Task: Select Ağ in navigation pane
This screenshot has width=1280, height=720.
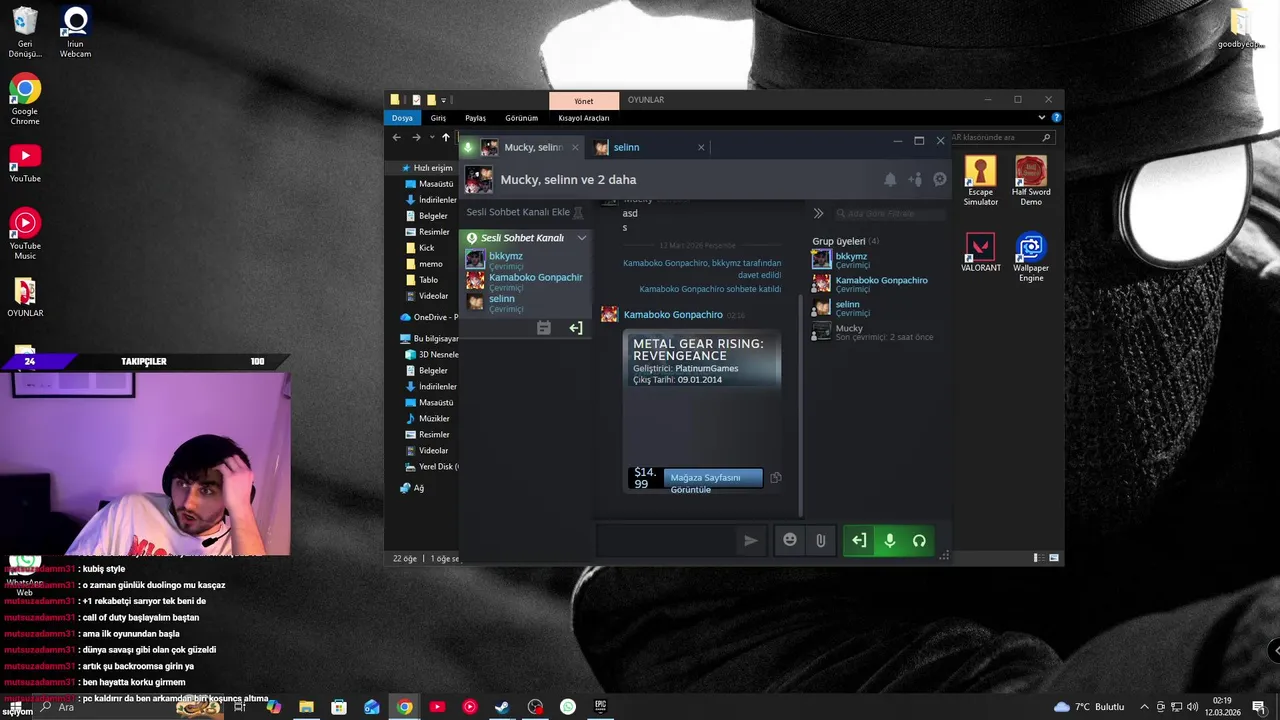Action: (x=411, y=488)
